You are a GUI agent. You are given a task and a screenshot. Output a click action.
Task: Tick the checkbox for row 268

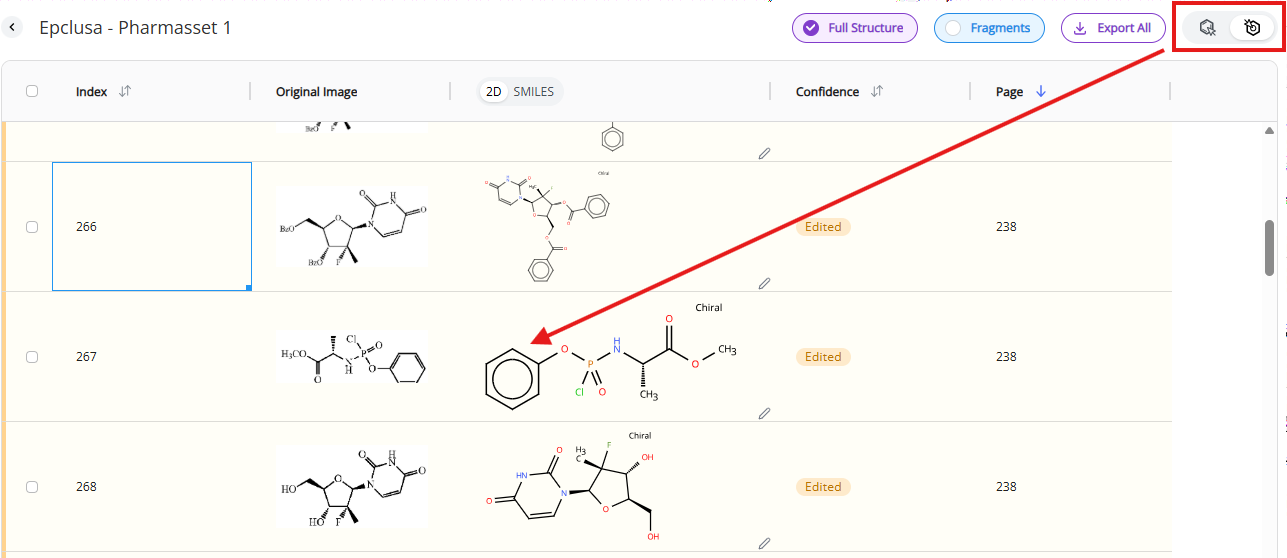point(32,487)
